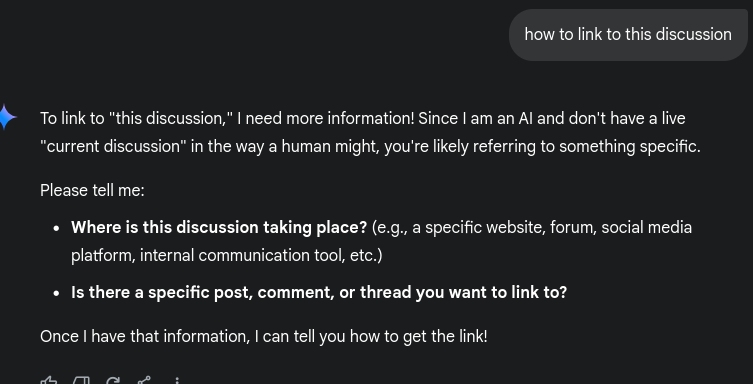Mark the response with thumbs down
The image size is (753, 384).
click(81, 381)
